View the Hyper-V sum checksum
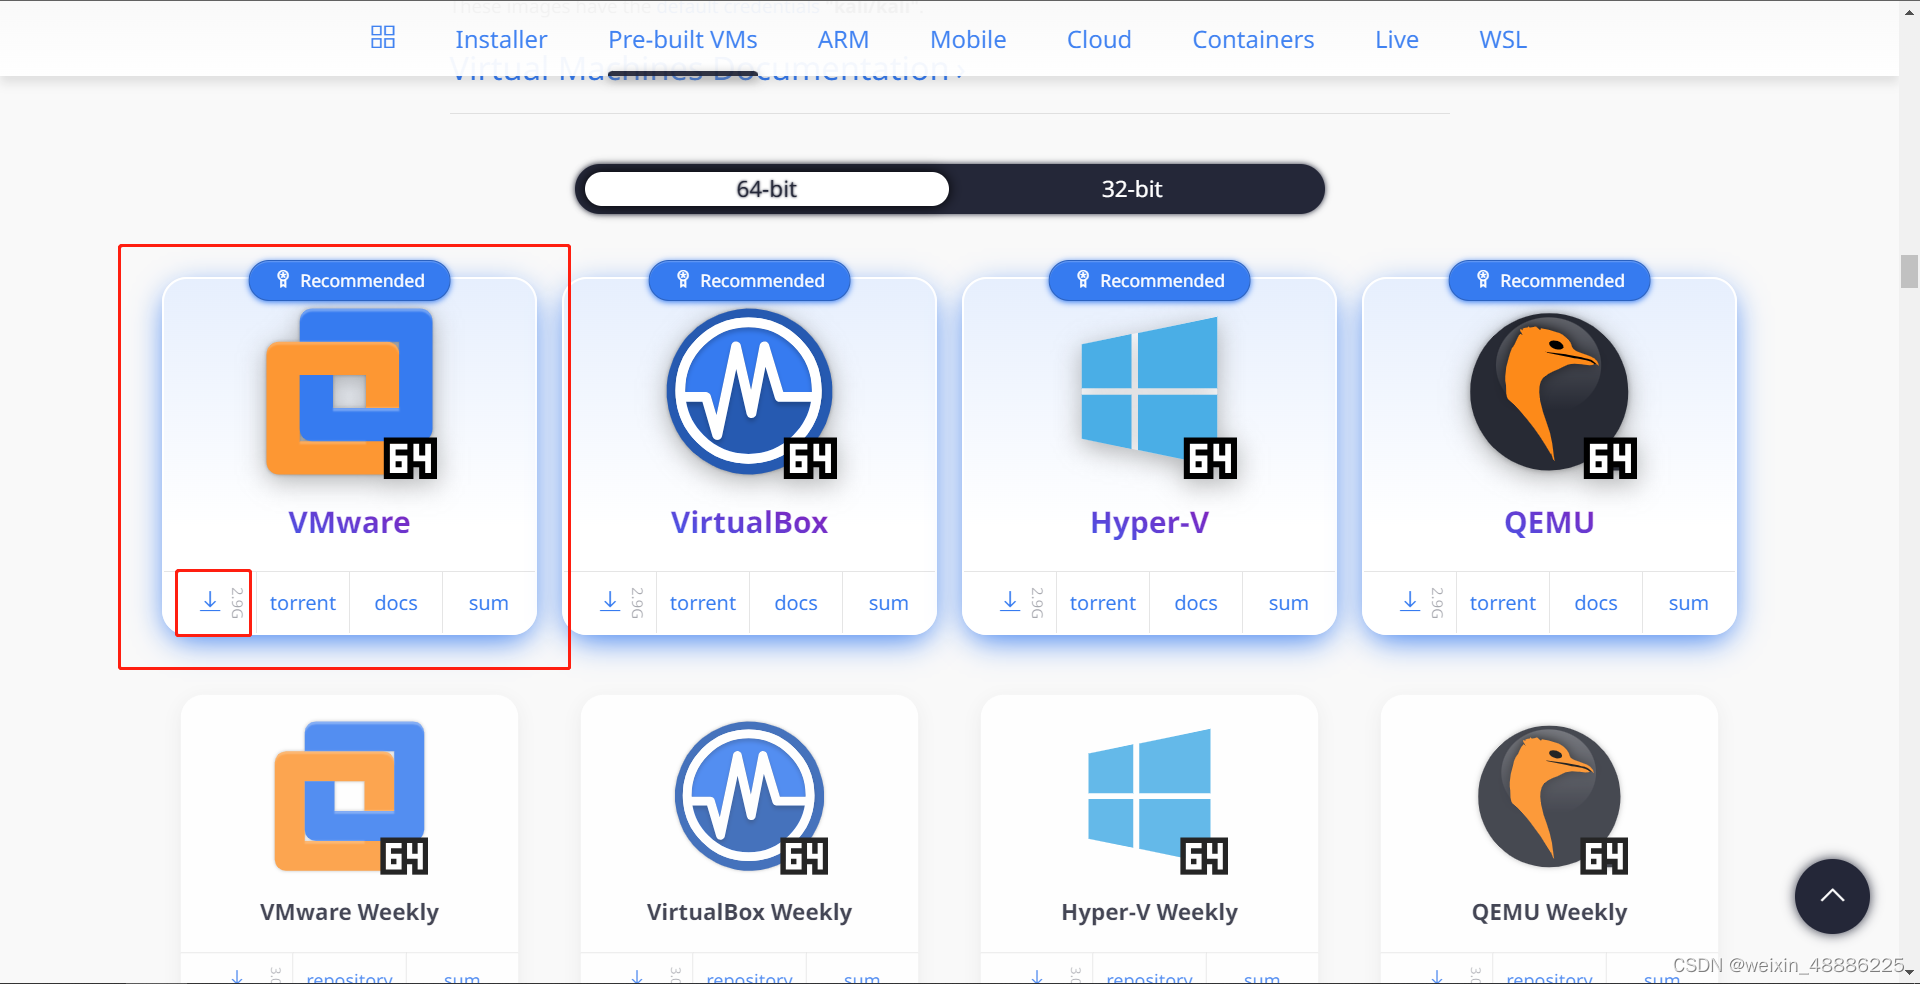Viewport: 1920px width, 984px height. tap(1289, 603)
